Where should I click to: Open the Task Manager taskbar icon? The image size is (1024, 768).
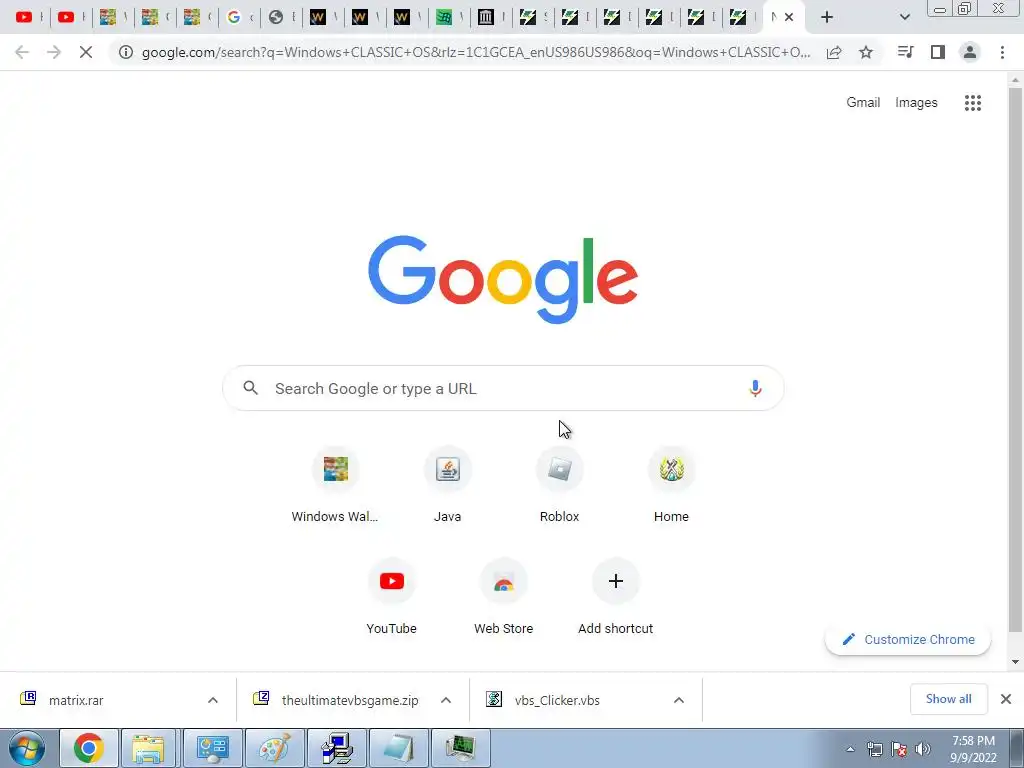point(460,748)
